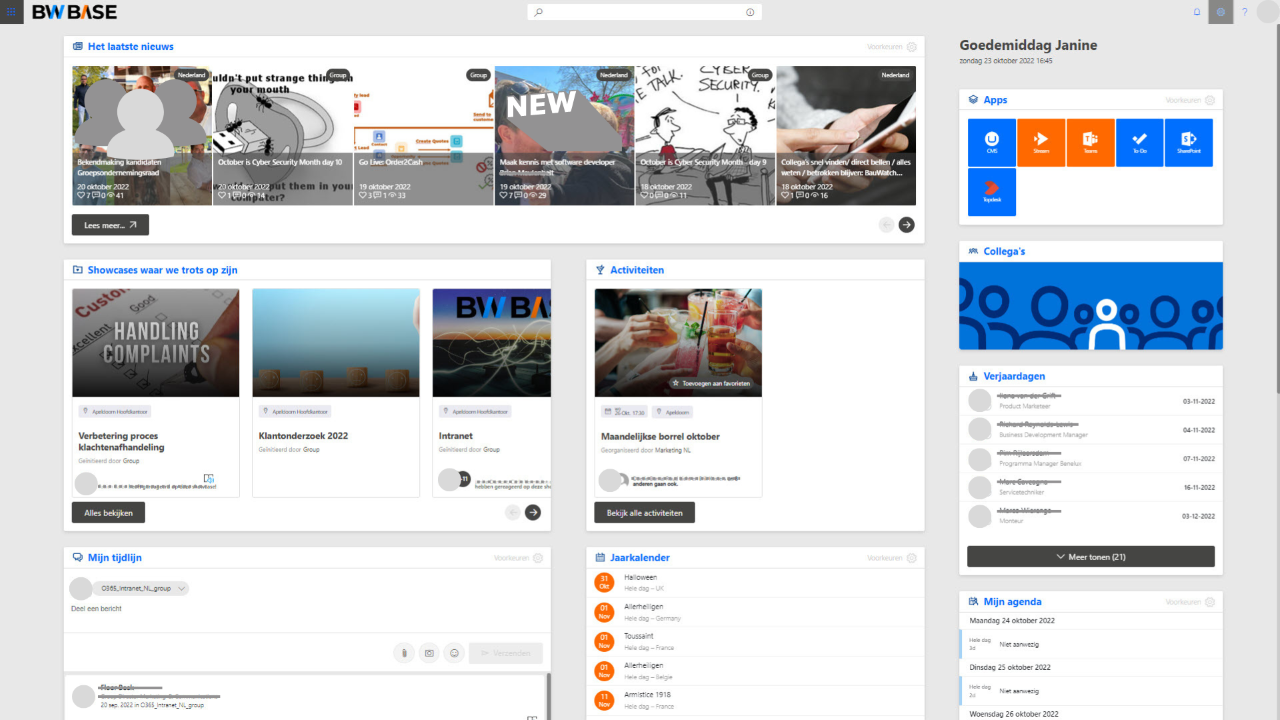Screen dimensions: 1280x720
Task: Open the app launcher grid icon
Action: coord(12,12)
